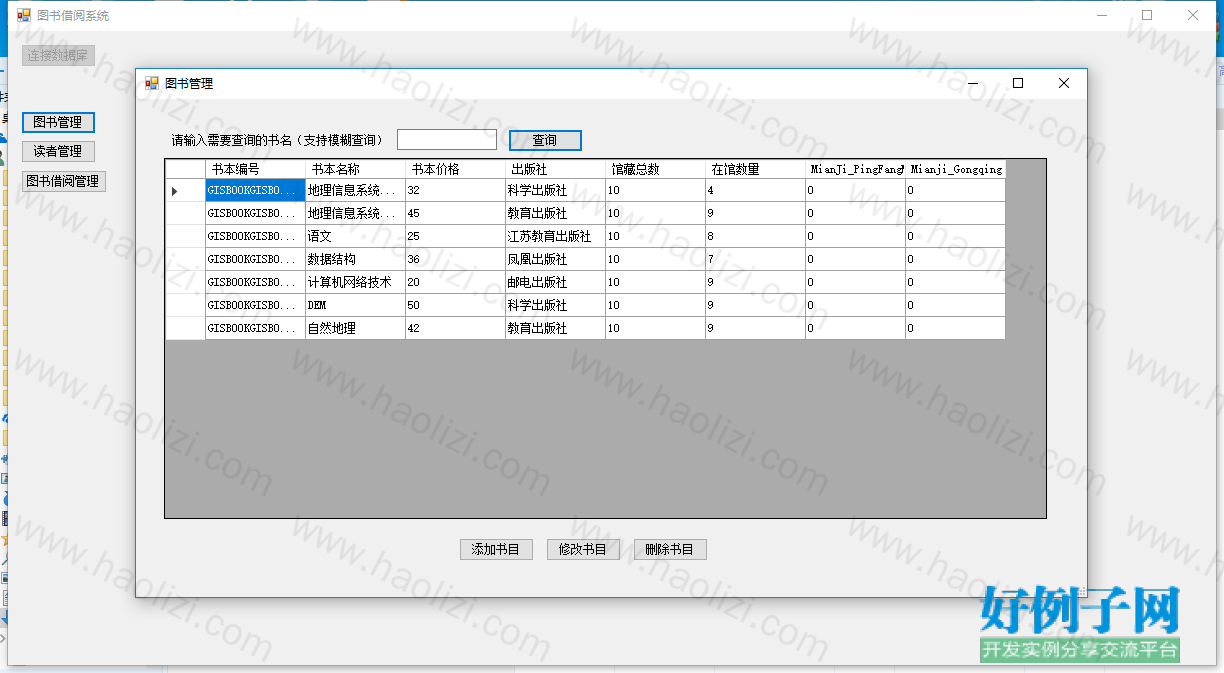This screenshot has height=673, width=1224.
Task: Open 读者管理 module
Action: 58,151
